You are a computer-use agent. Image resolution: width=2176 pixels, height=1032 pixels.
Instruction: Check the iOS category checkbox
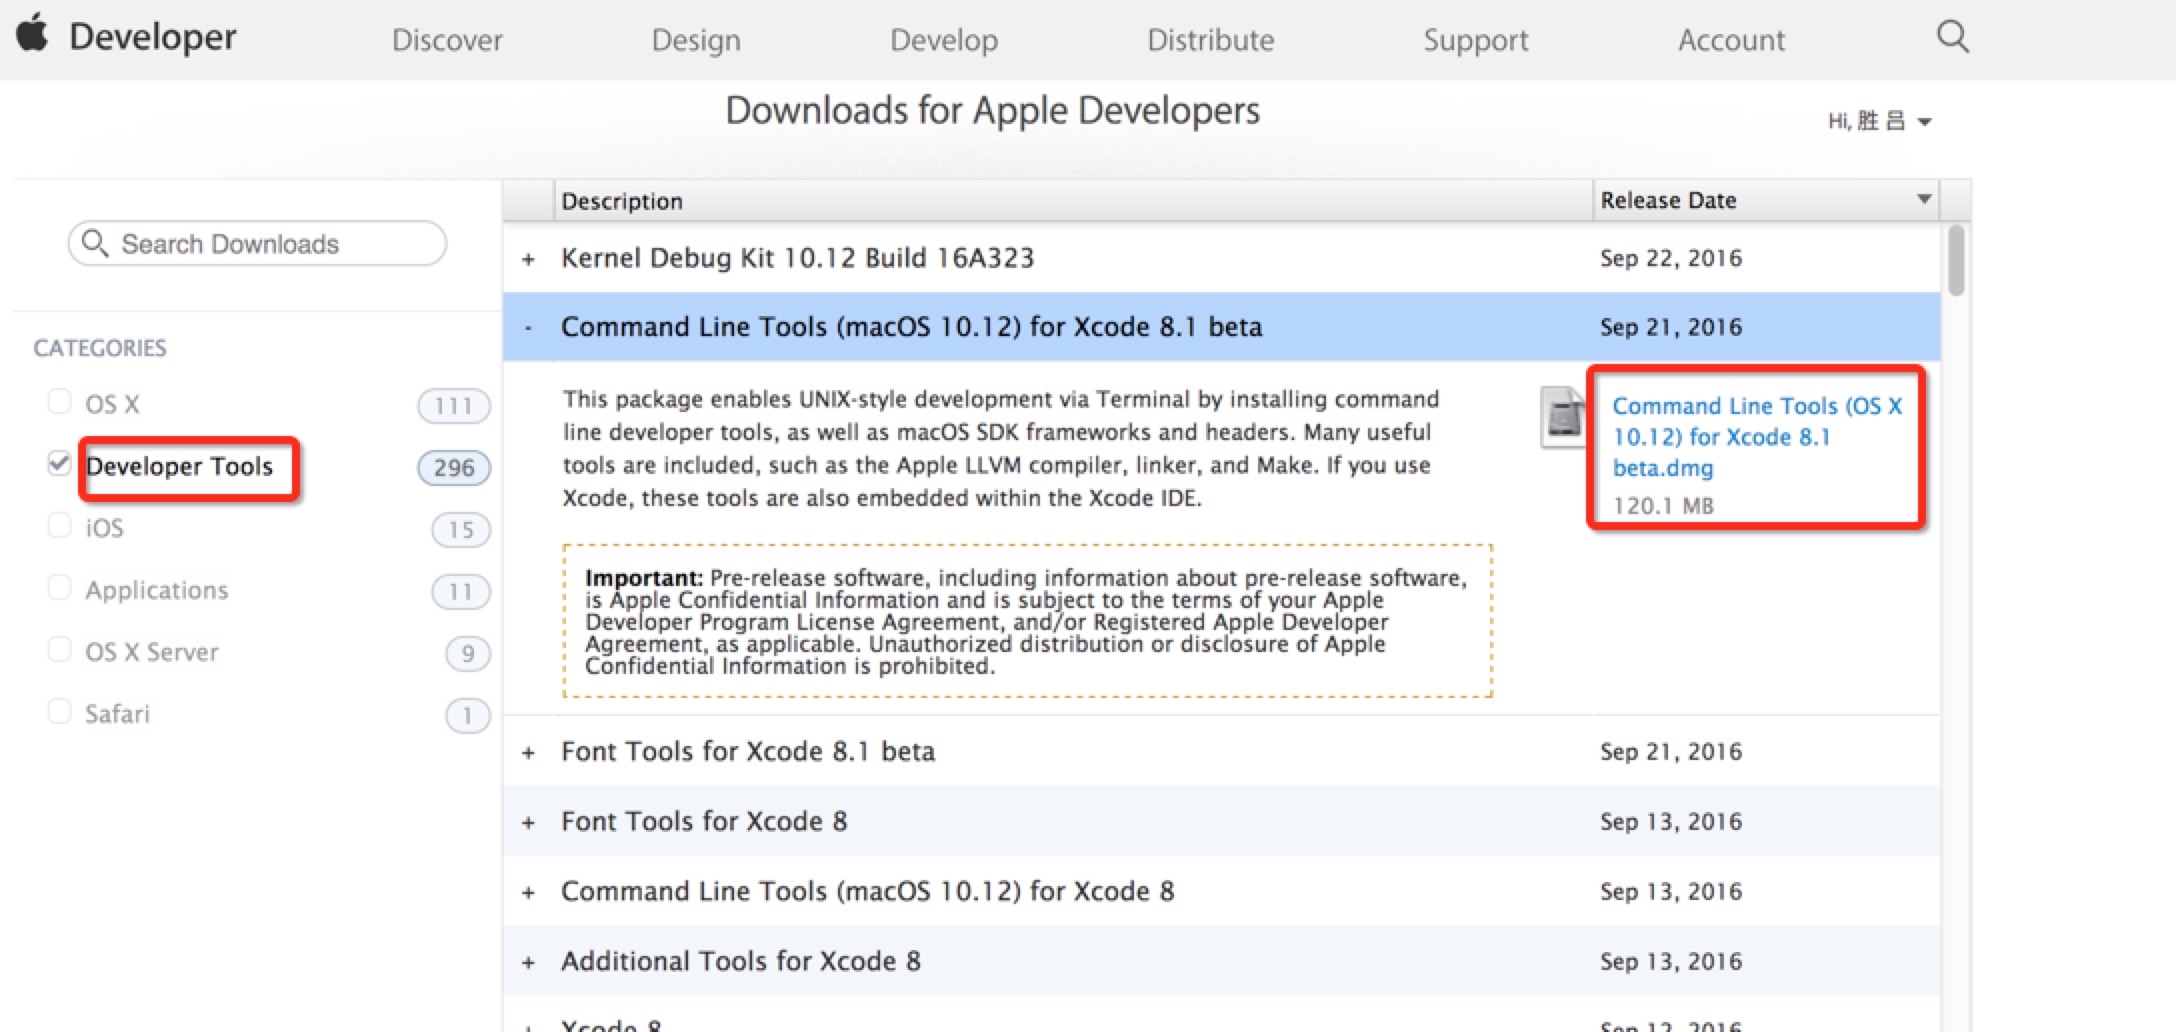[x=59, y=526]
